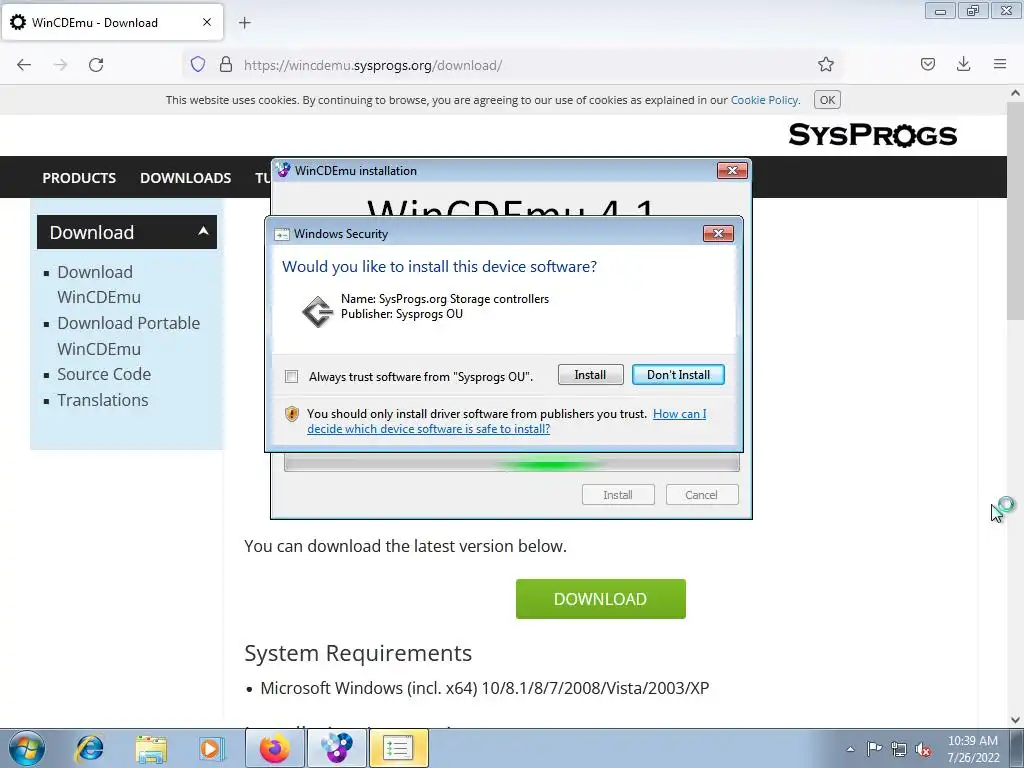Open a new browser tab
This screenshot has height=768, width=1024.
(x=244, y=23)
